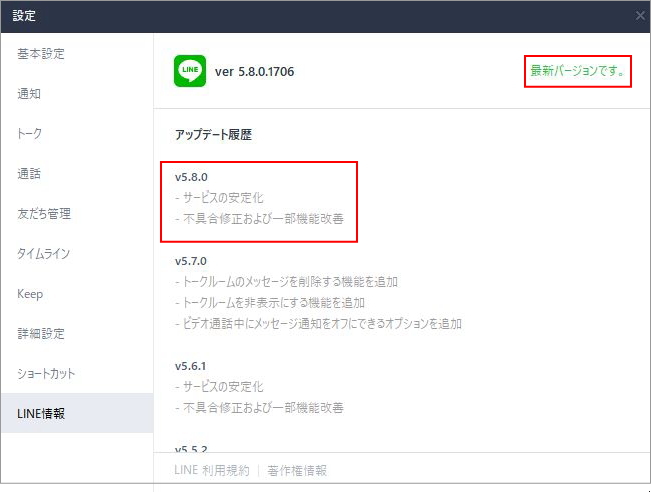Open 友だち管理 in the sidebar
Screen dimensions: 651x492
pos(44,214)
